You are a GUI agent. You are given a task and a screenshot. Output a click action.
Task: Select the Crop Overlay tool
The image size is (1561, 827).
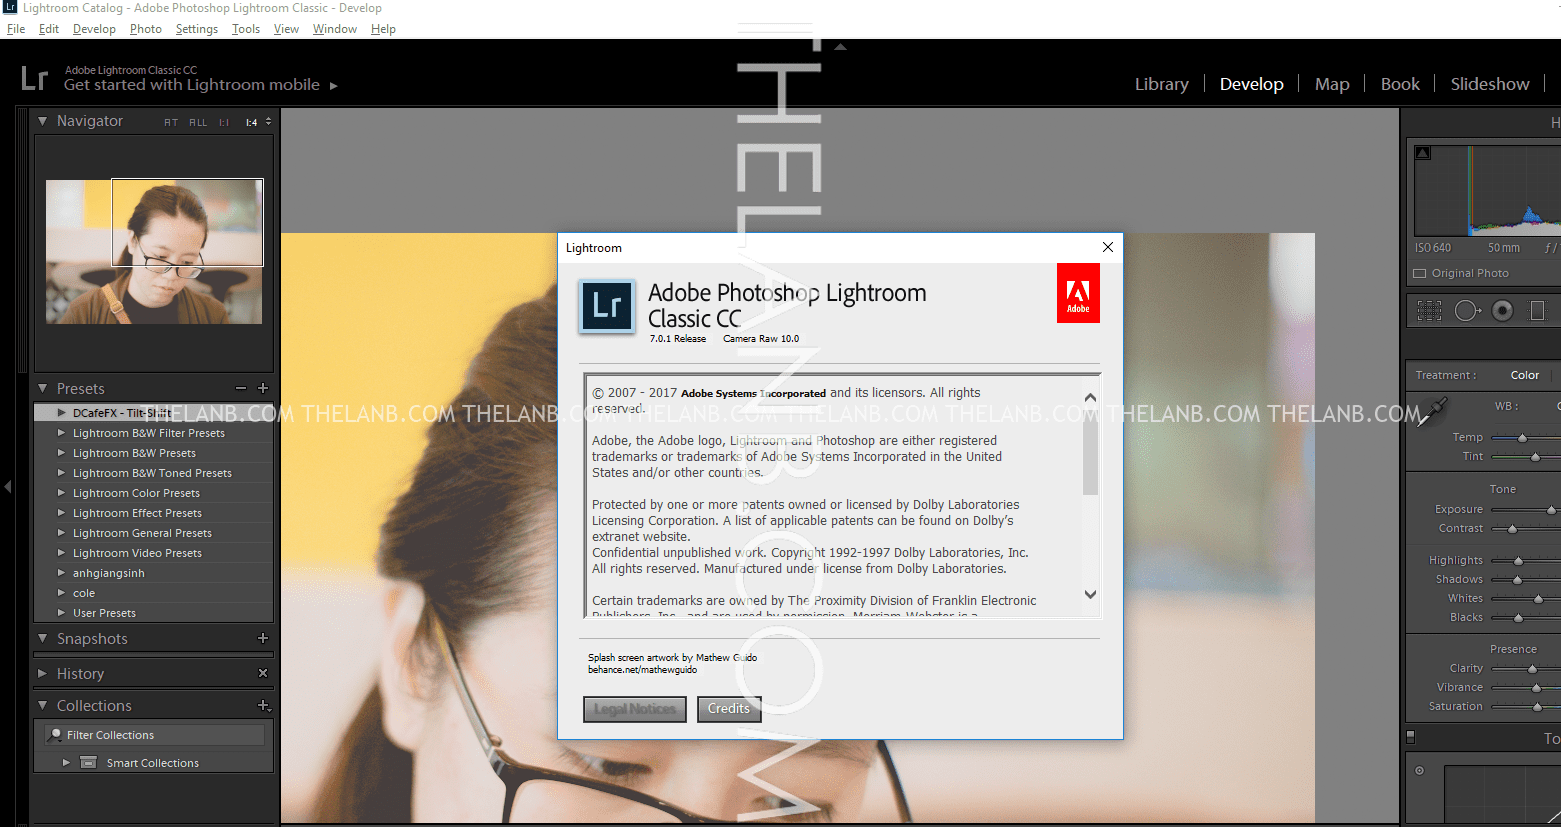pos(1429,311)
